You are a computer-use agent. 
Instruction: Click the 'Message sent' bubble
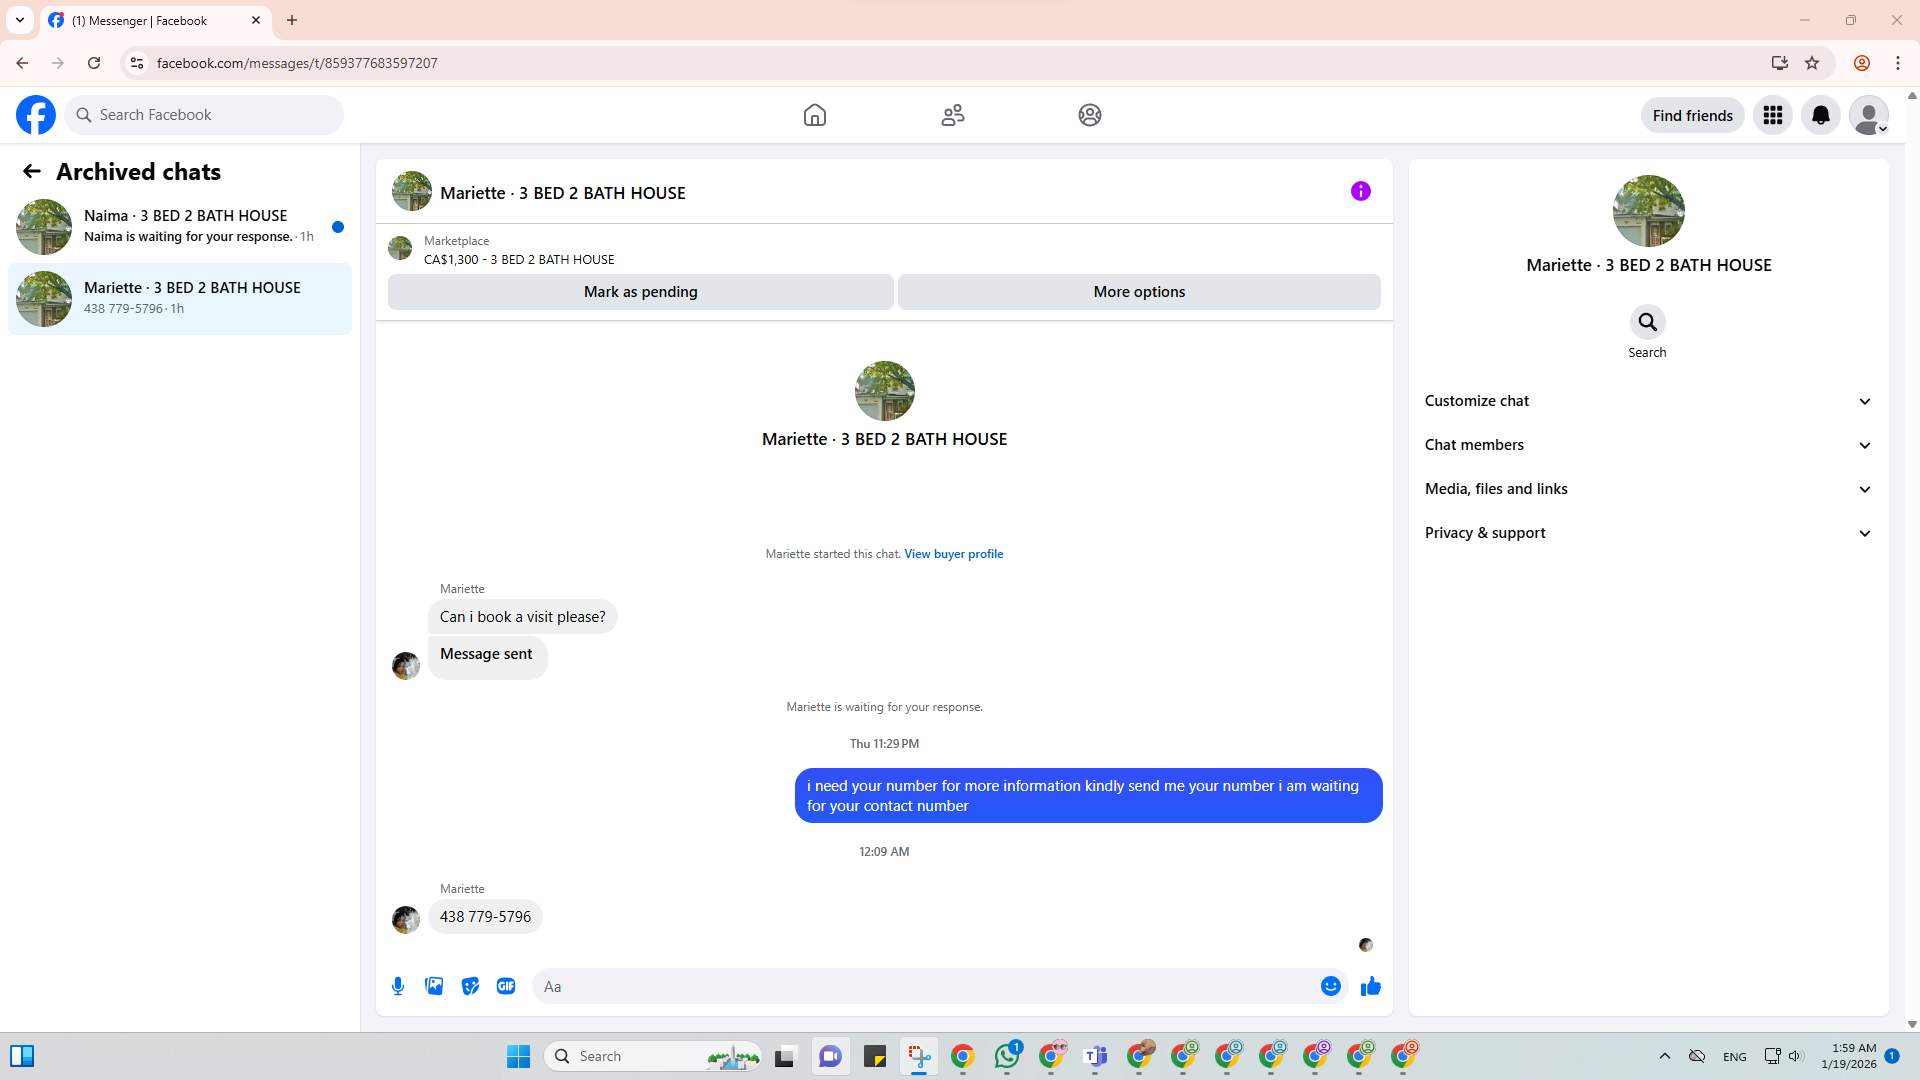pyautogui.click(x=487, y=656)
